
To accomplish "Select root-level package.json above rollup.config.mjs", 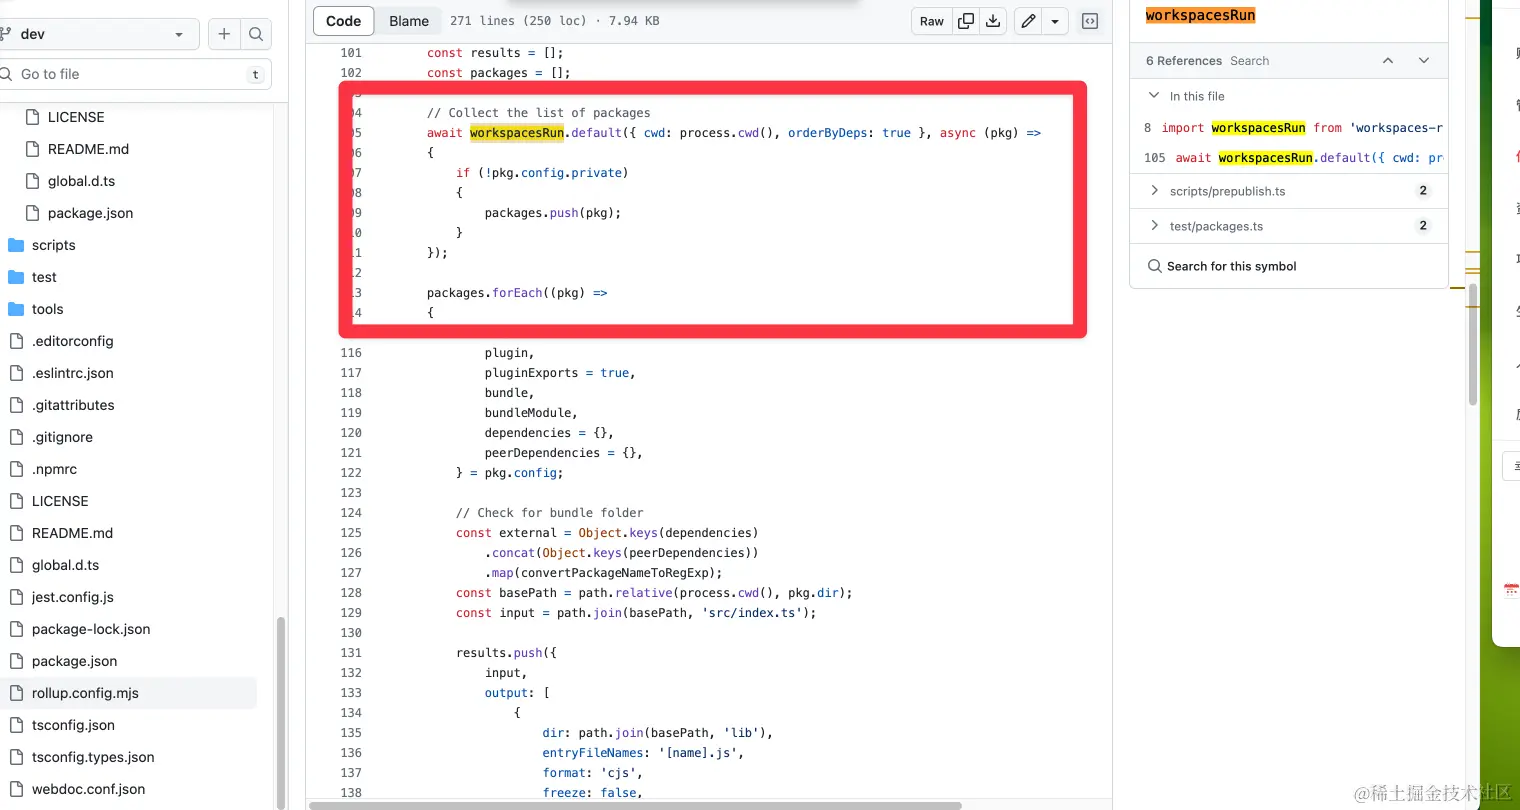I will (74, 661).
